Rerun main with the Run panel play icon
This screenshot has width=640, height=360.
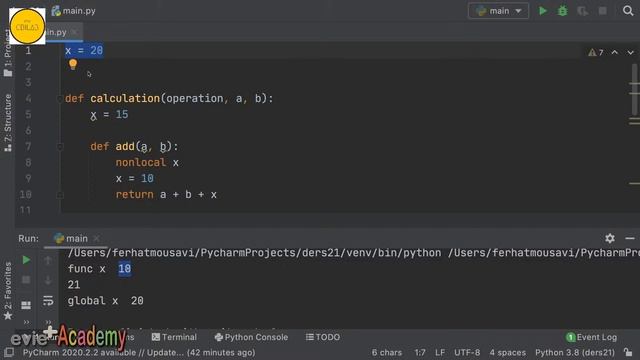26,260
